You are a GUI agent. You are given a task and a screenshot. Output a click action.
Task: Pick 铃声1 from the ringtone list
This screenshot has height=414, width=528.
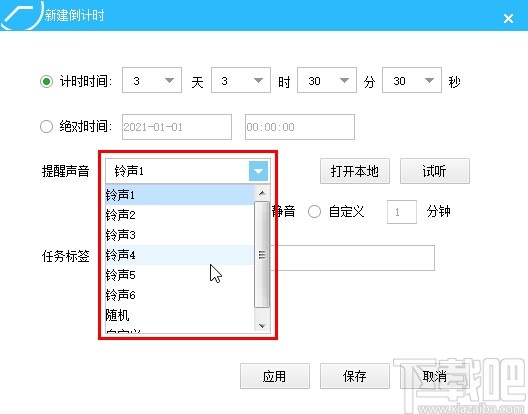pyautogui.click(x=180, y=195)
